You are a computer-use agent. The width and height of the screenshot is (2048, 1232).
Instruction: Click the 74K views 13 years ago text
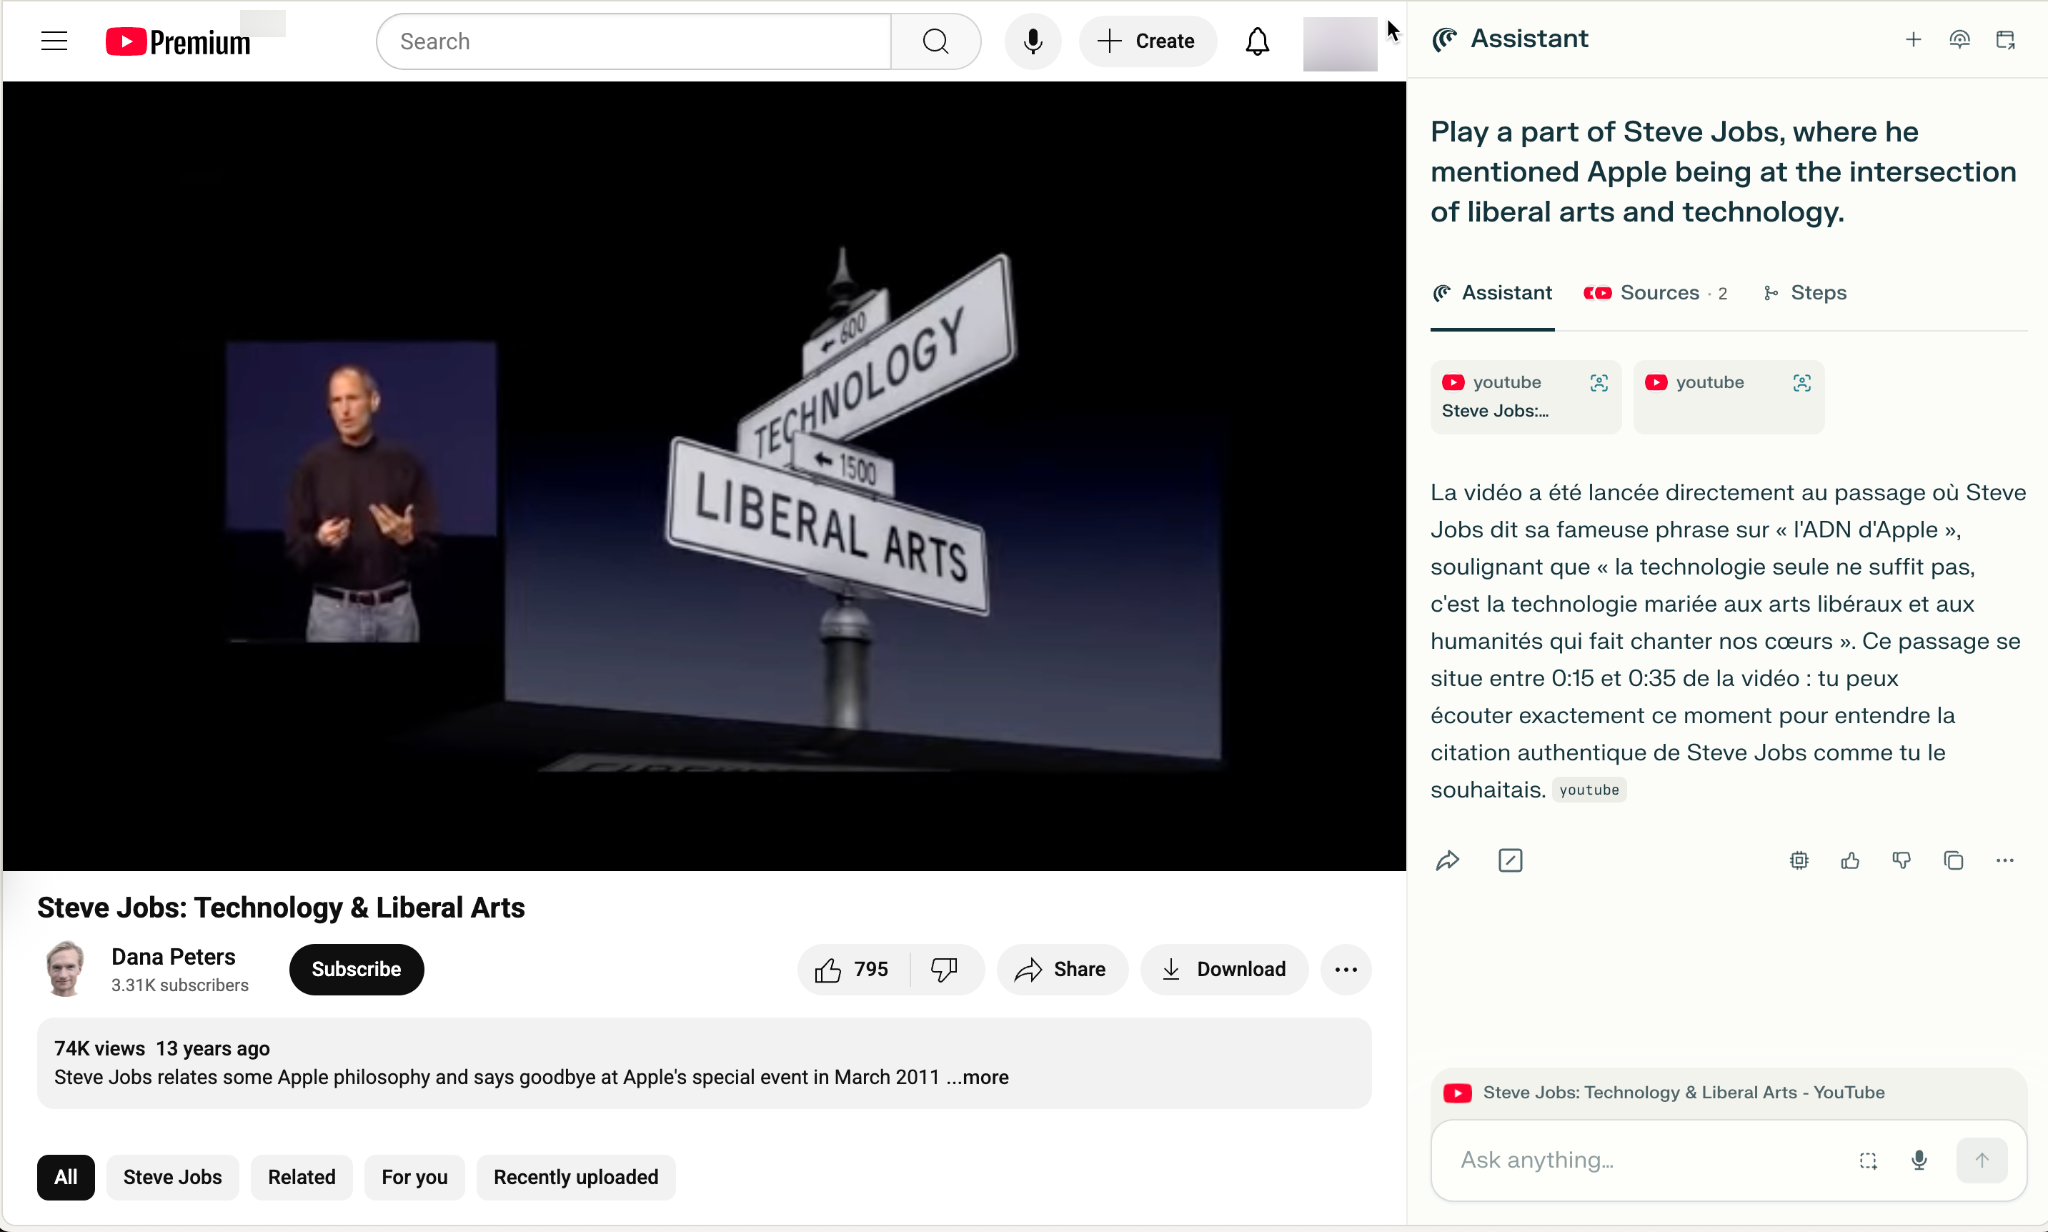coord(162,1048)
